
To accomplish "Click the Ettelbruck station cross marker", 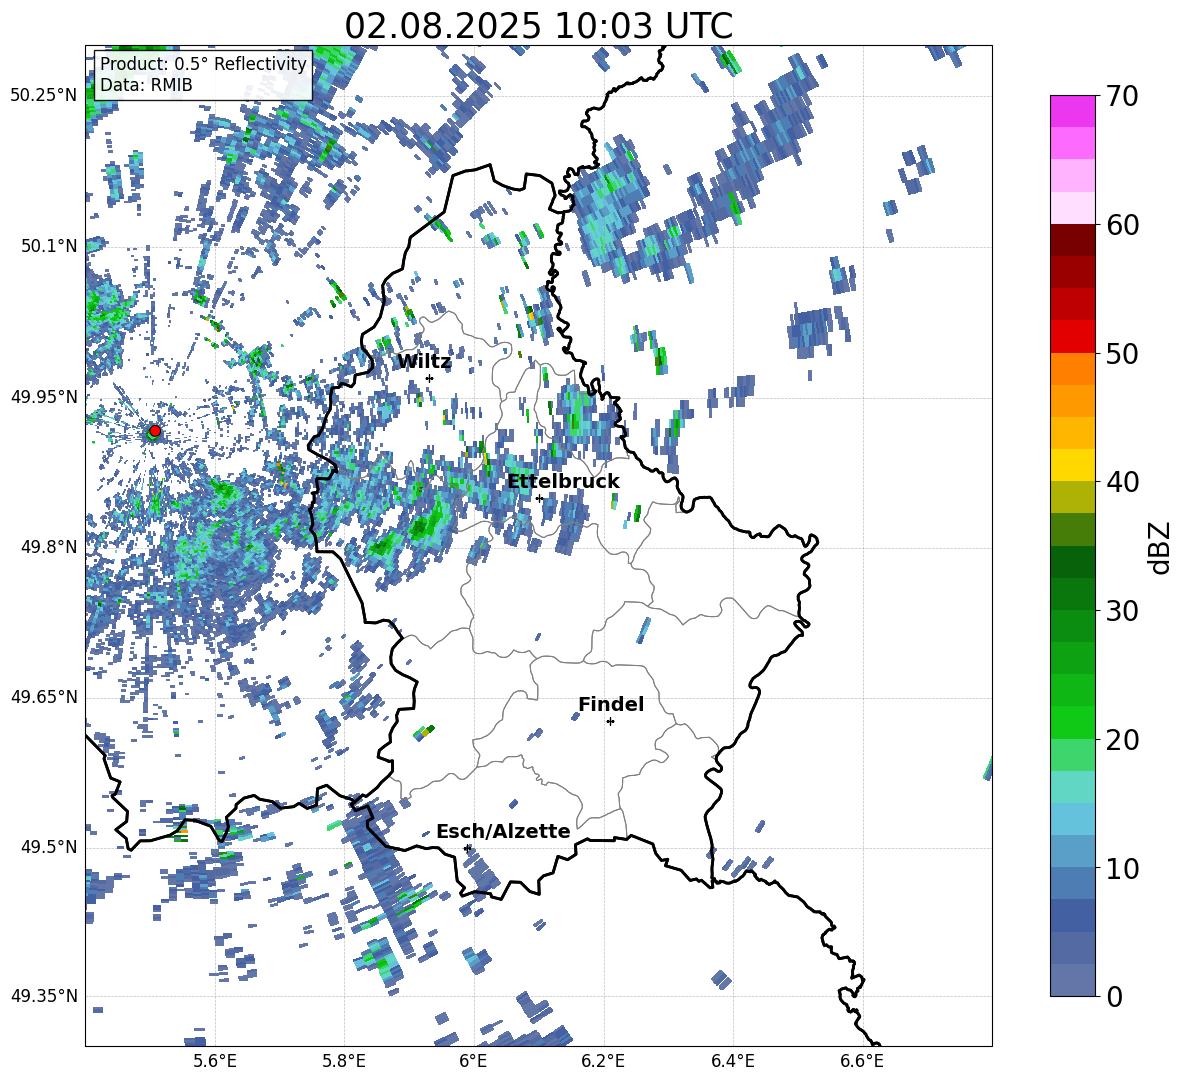I will [539, 498].
